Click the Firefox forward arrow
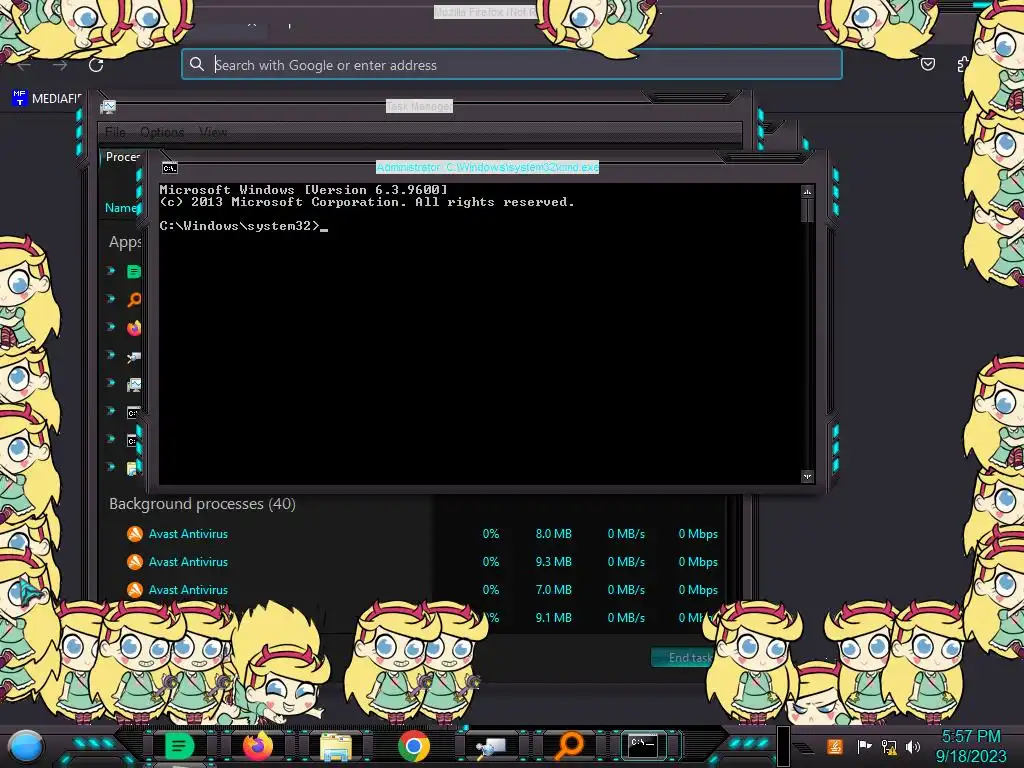 [60, 65]
